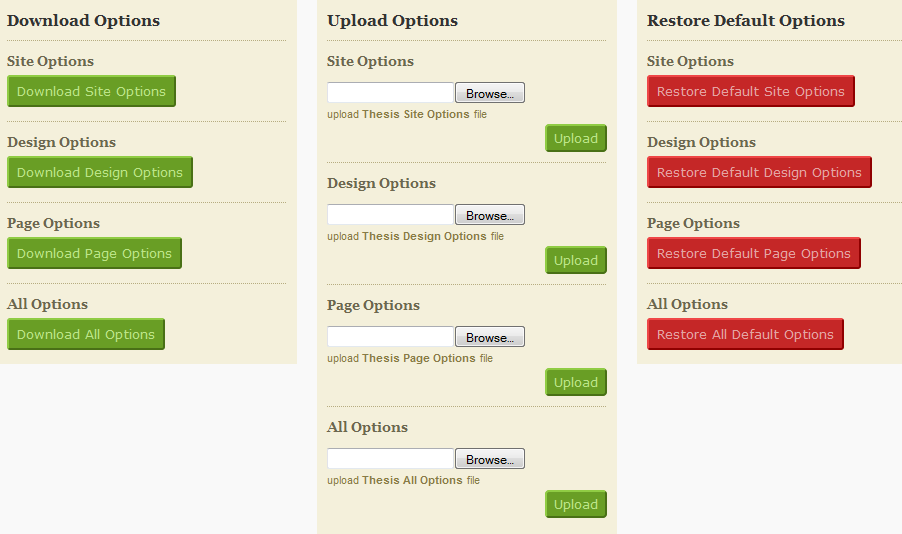Focus the Design Options file path field
The width and height of the screenshot is (902, 534).
coord(391,215)
